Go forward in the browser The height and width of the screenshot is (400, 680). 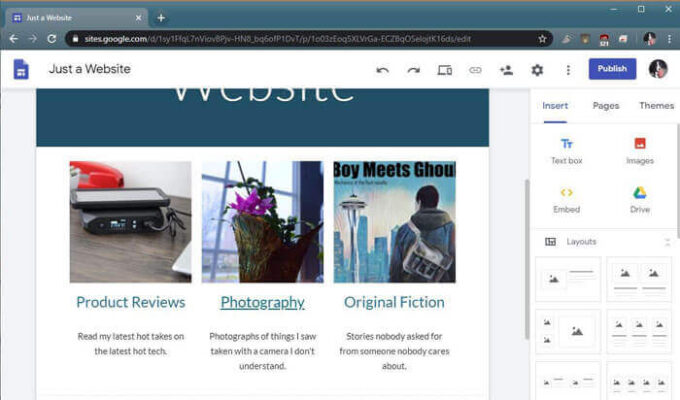point(33,39)
